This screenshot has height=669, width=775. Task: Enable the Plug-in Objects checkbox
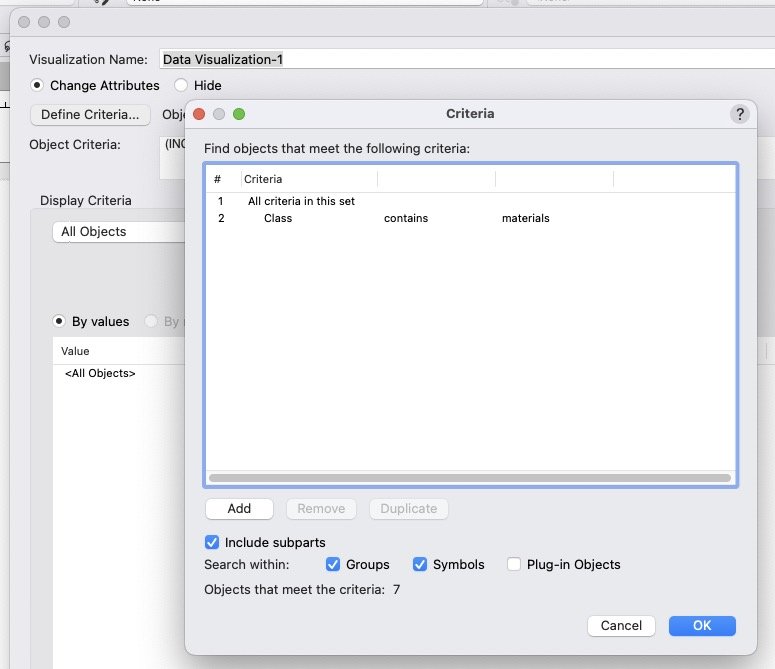[513, 565]
